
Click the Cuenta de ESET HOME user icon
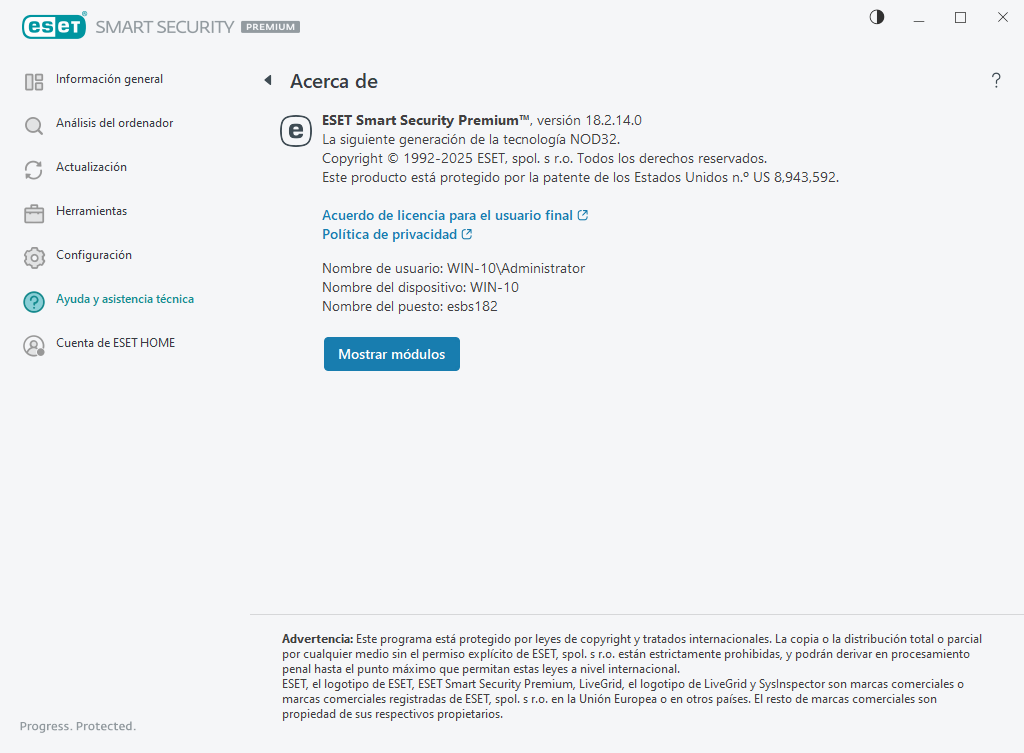34,346
